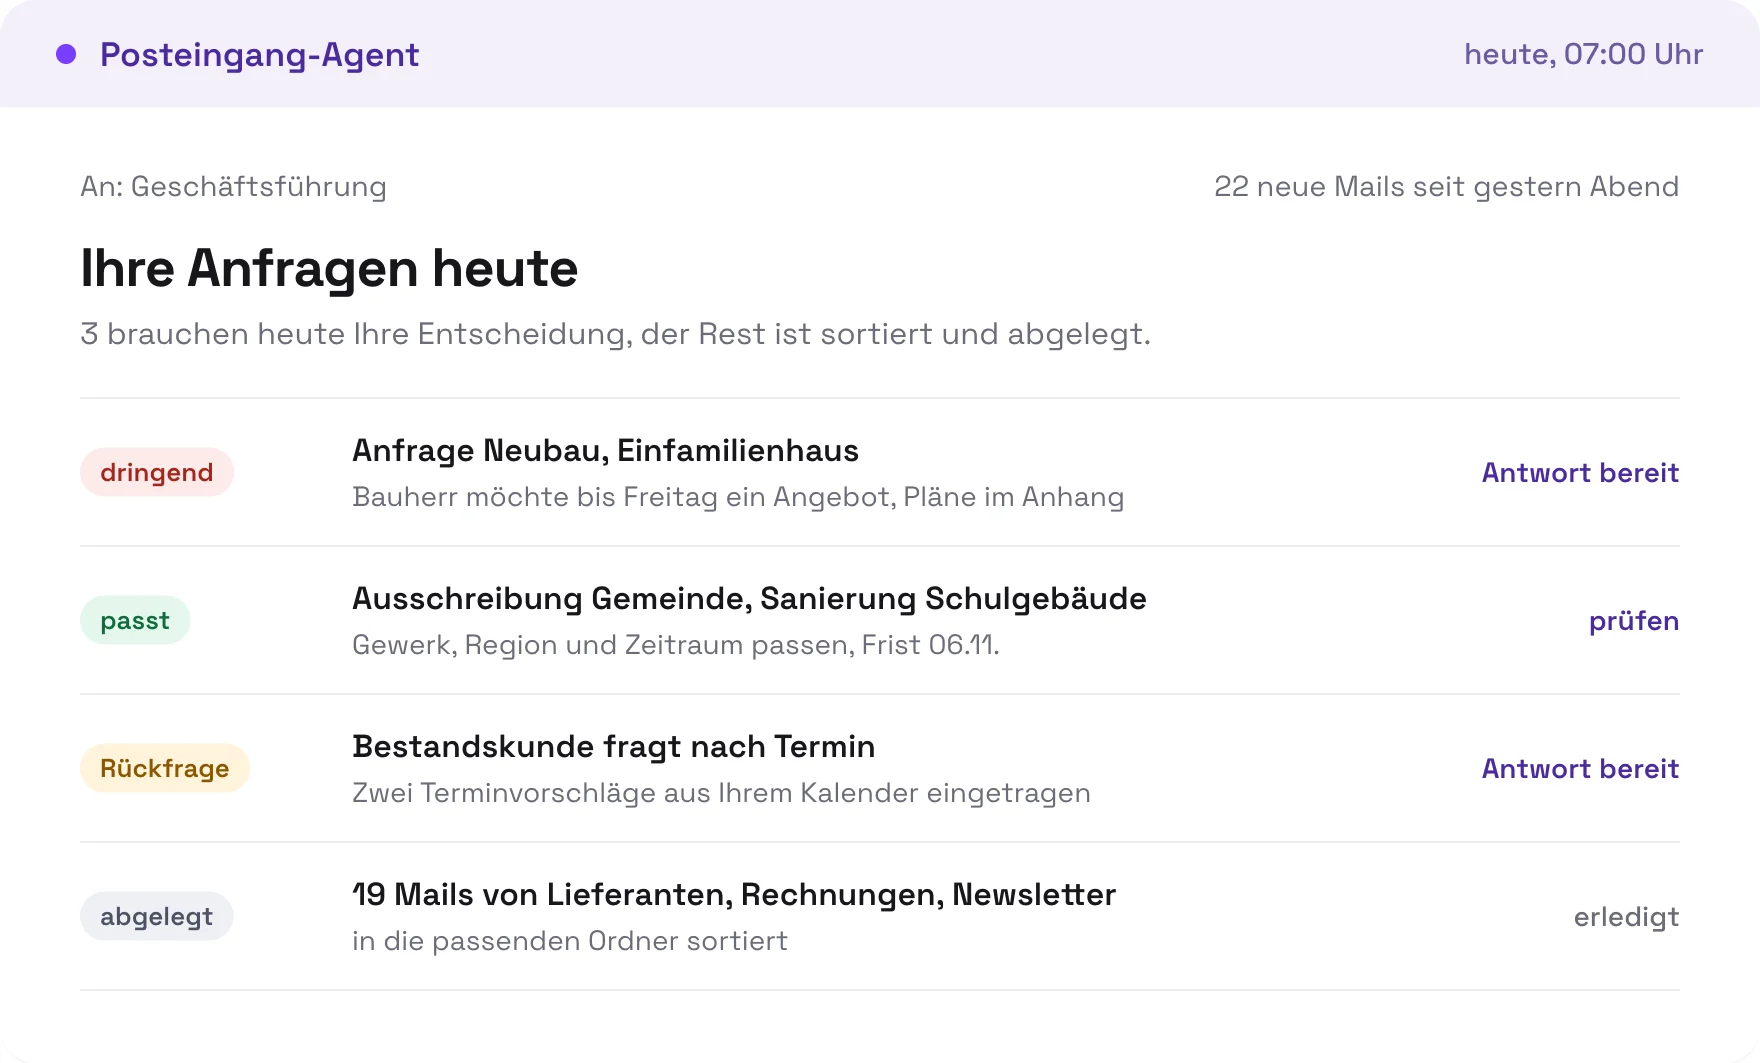Click '22 neue Mails seit gestern Abend'
The image size is (1760, 1063).
(x=1446, y=187)
